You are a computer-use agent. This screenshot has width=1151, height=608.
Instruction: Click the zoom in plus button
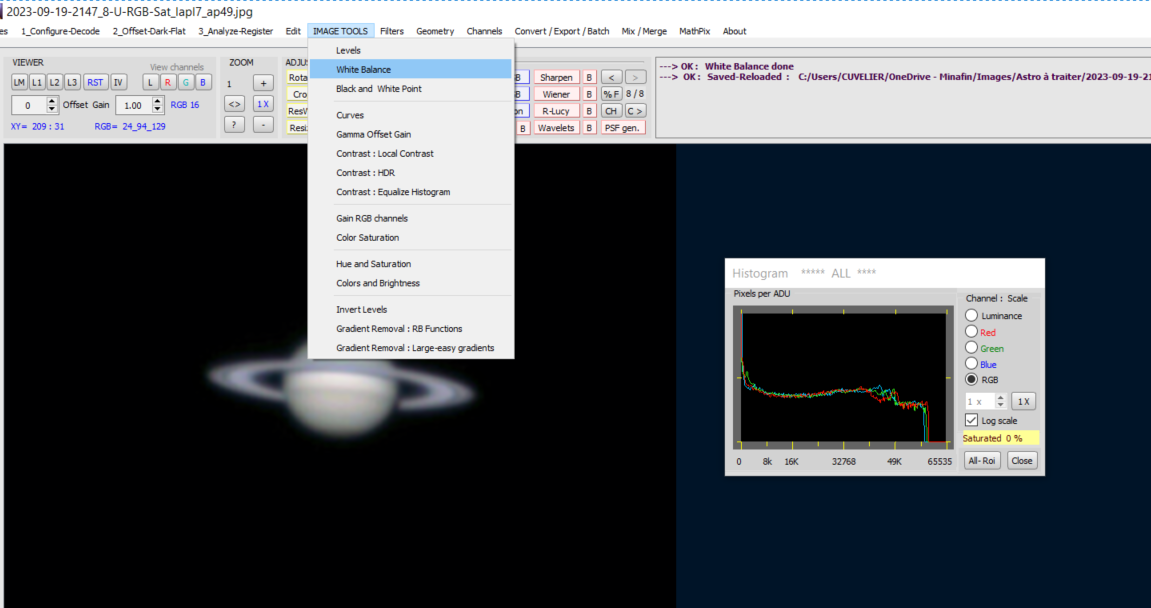point(263,83)
